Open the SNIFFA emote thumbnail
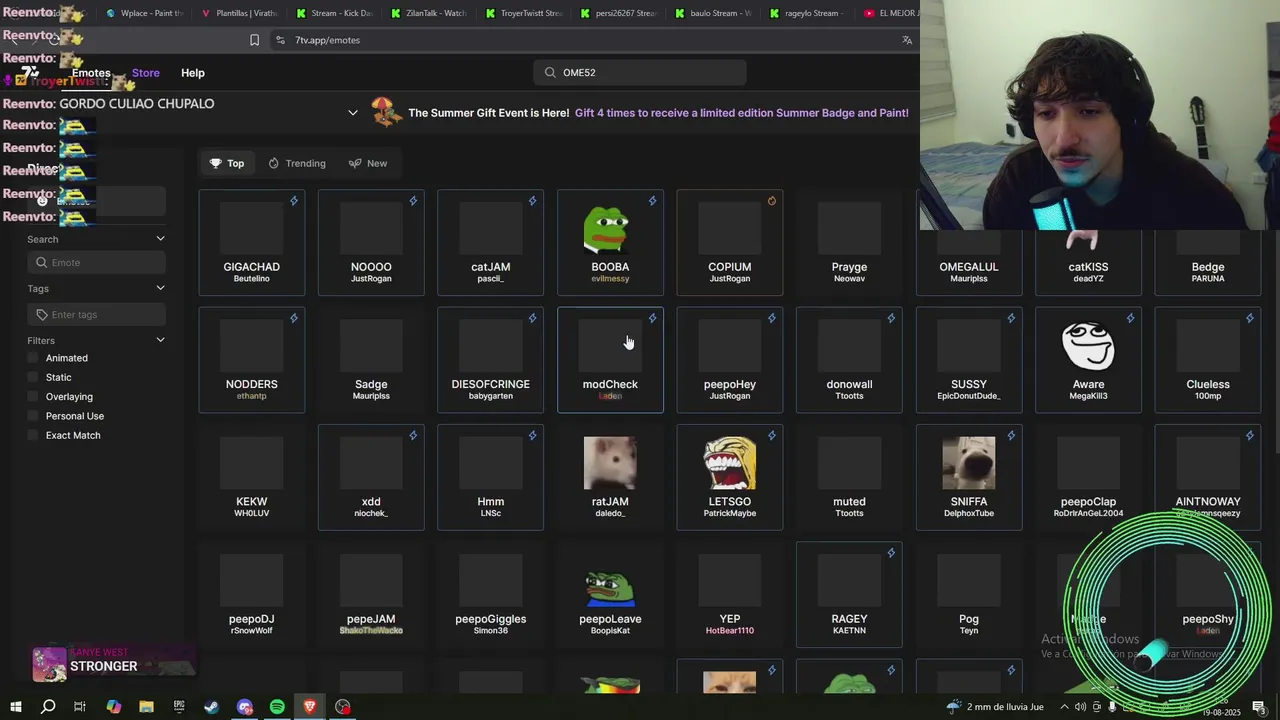1280x720 pixels. coord(969,464)
